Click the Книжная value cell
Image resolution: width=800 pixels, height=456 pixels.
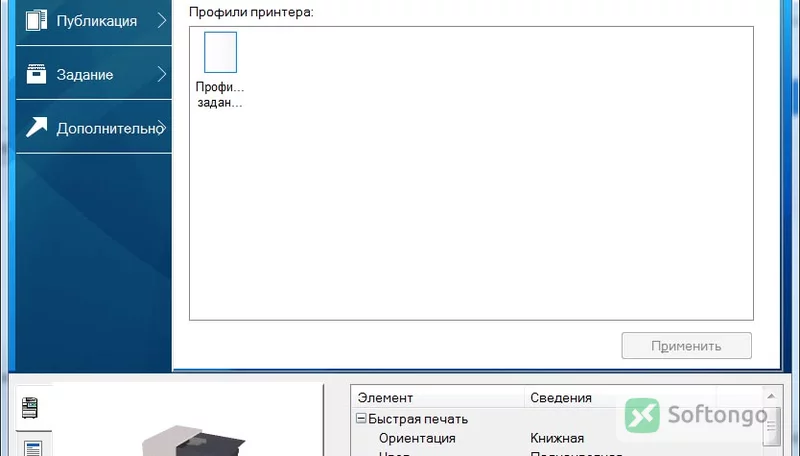tap(557, 438)
